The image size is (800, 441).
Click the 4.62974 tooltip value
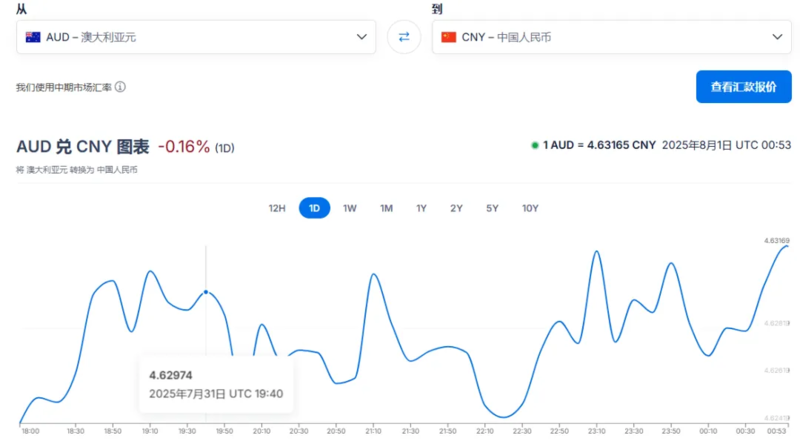tap(170, 376)
